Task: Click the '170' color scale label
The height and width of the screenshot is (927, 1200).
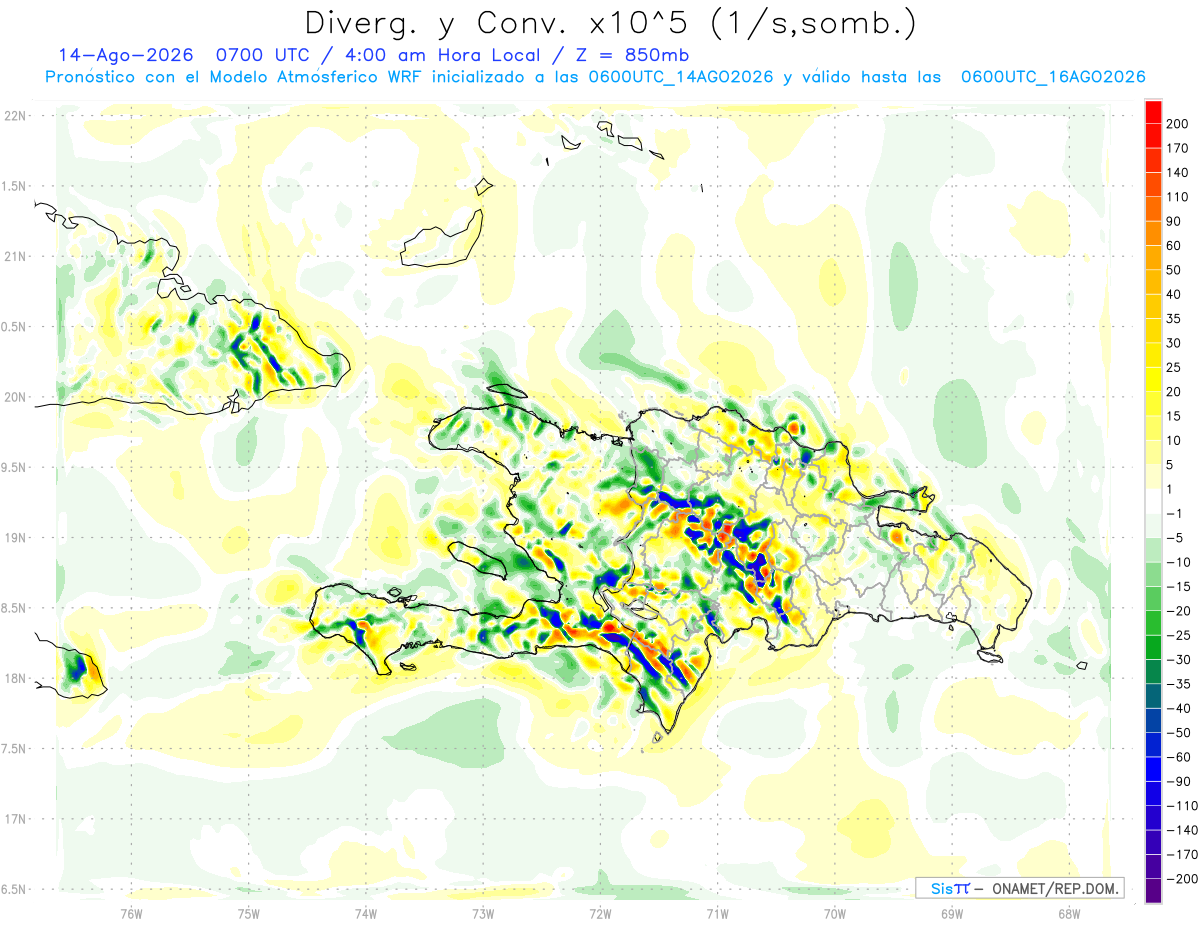Action: (x=1179, y=148)
